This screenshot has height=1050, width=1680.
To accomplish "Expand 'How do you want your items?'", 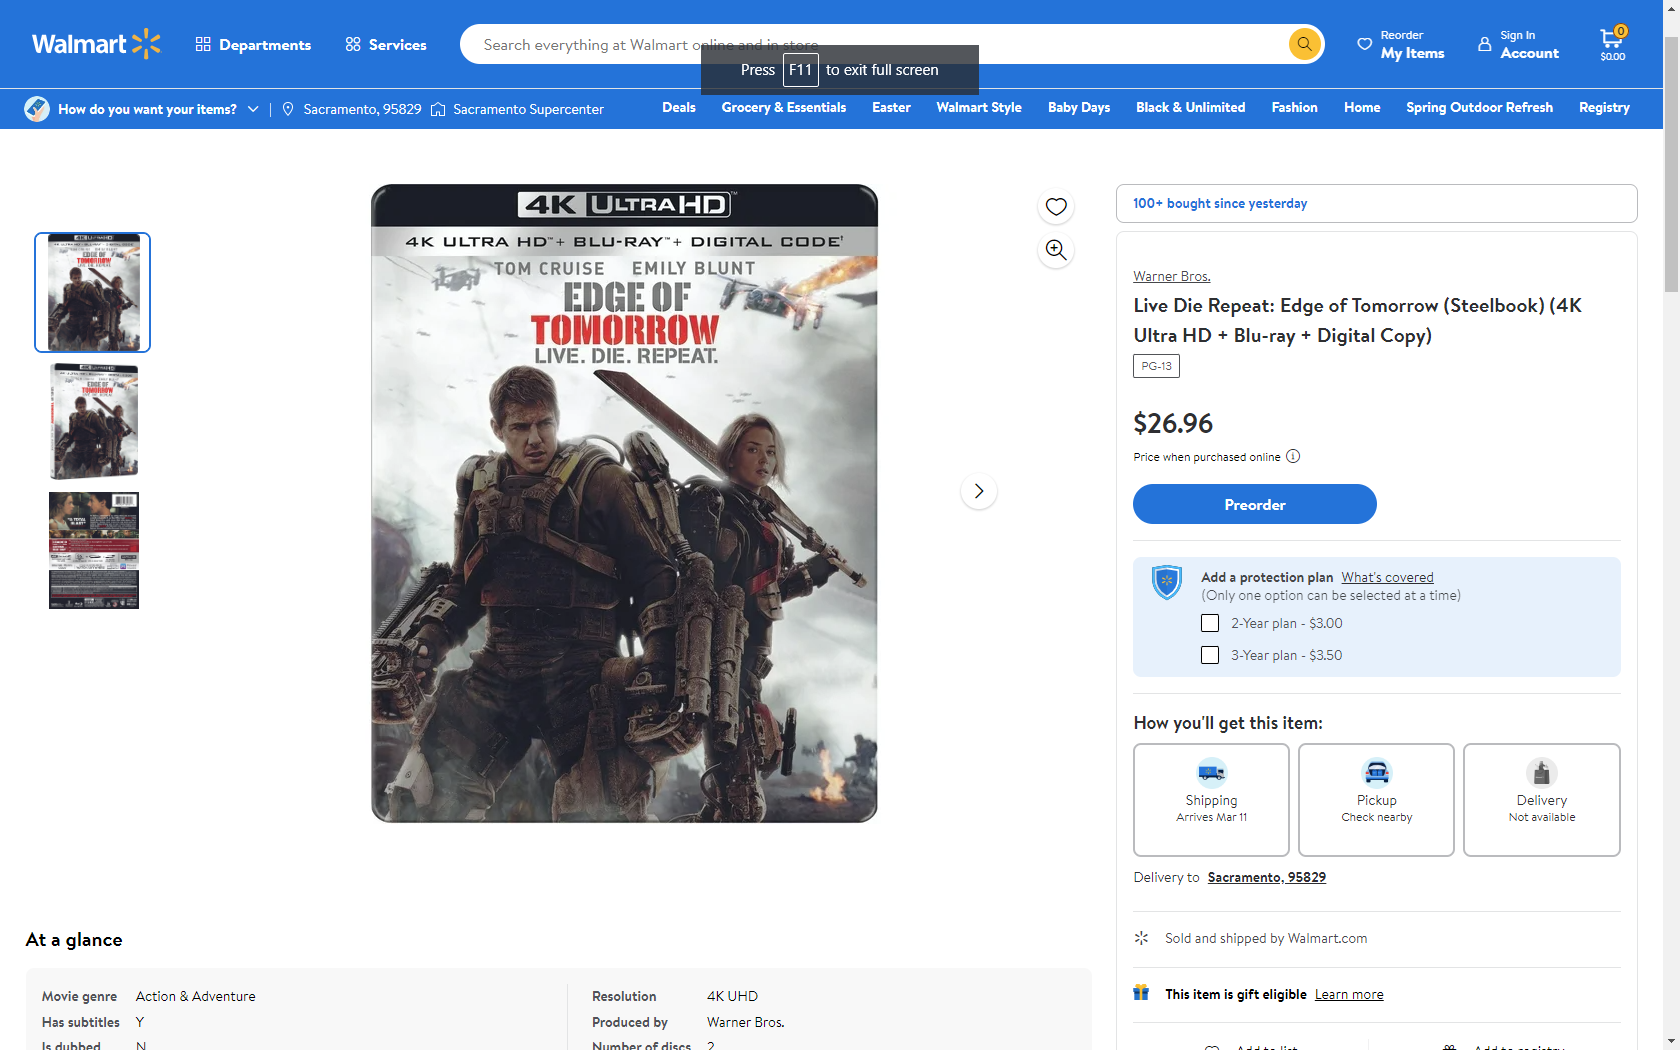I will (141, 109).
